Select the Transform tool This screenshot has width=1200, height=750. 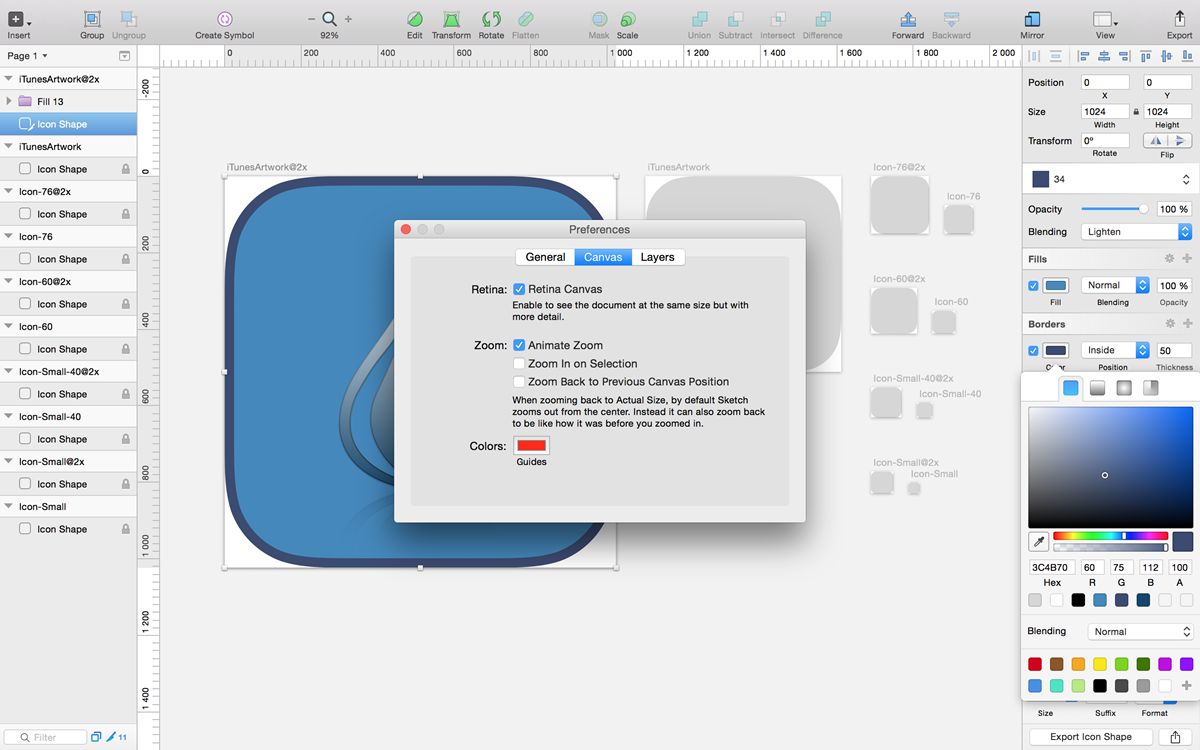click(451, 20)
